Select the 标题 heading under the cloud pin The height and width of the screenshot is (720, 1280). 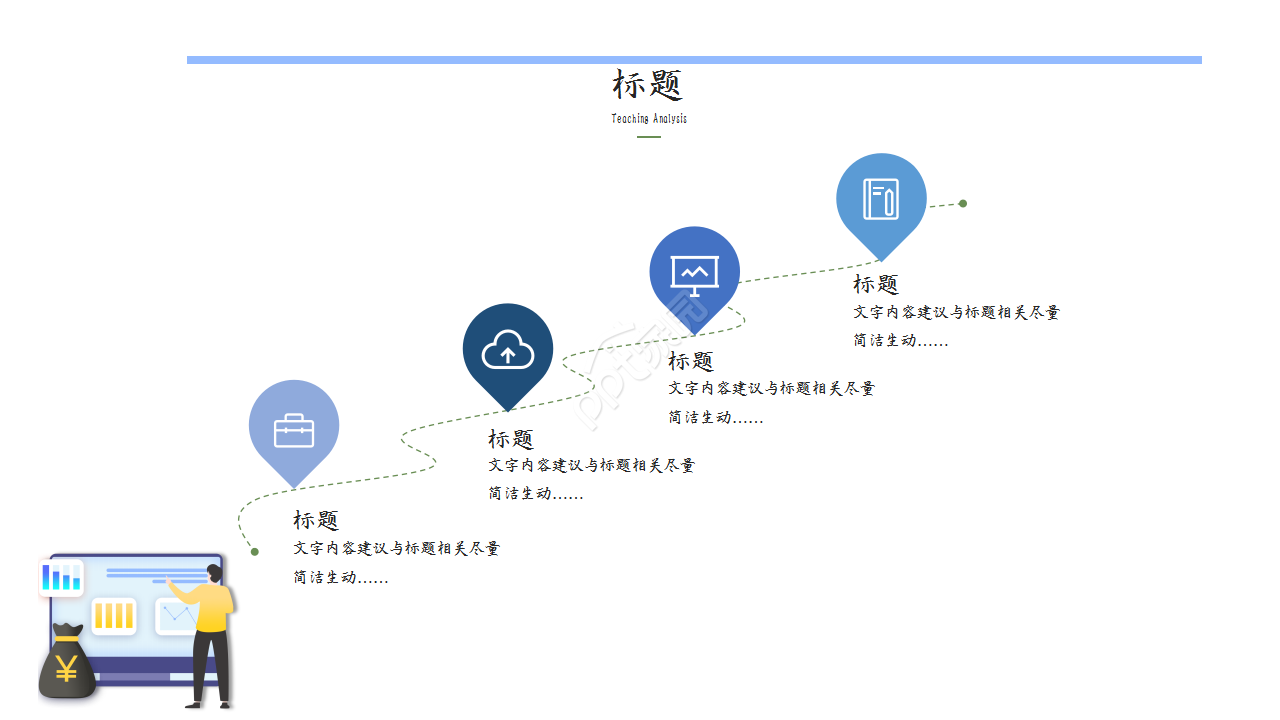click(x=511, y=438)
